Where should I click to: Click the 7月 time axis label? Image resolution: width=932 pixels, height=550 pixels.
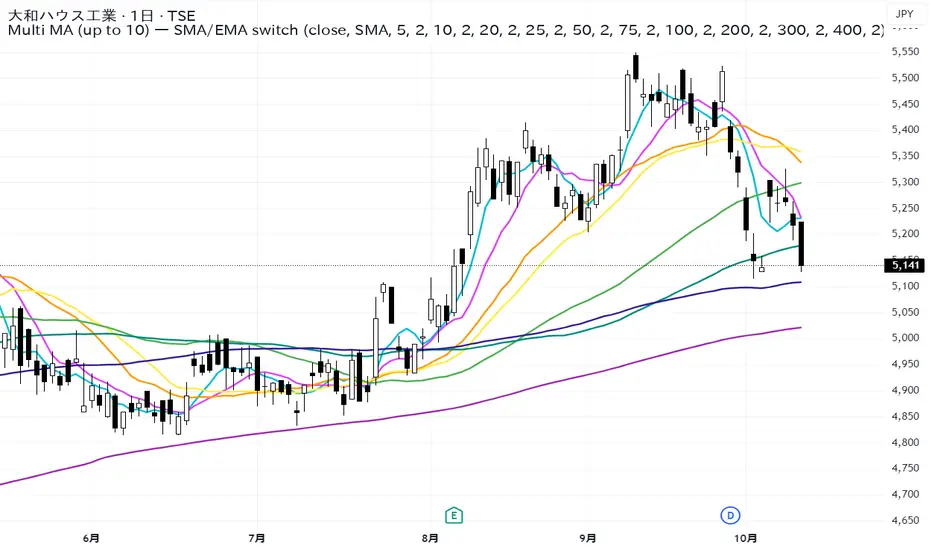coord(257,538)
